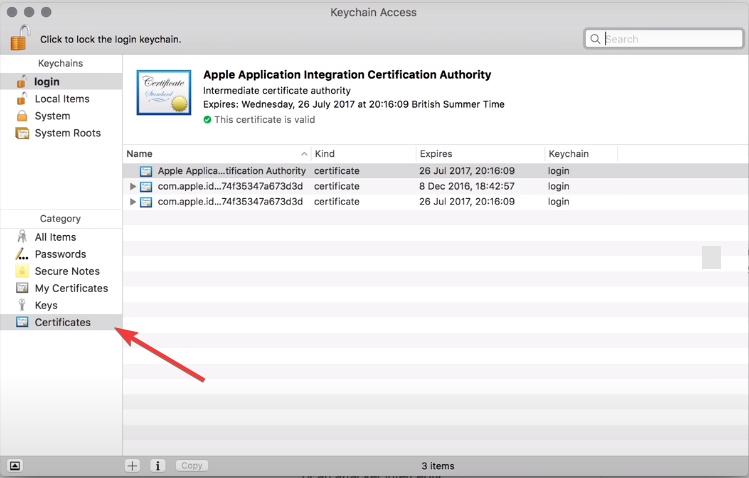
Task: Click the System keychain locked padlock icon
Action: (x=22, y=116)
